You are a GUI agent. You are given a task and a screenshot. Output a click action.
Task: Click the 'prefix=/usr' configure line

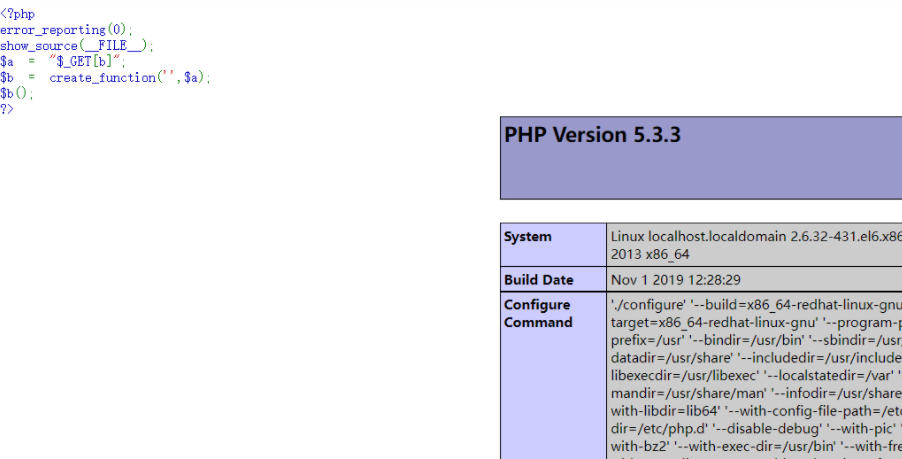(756, 341)
